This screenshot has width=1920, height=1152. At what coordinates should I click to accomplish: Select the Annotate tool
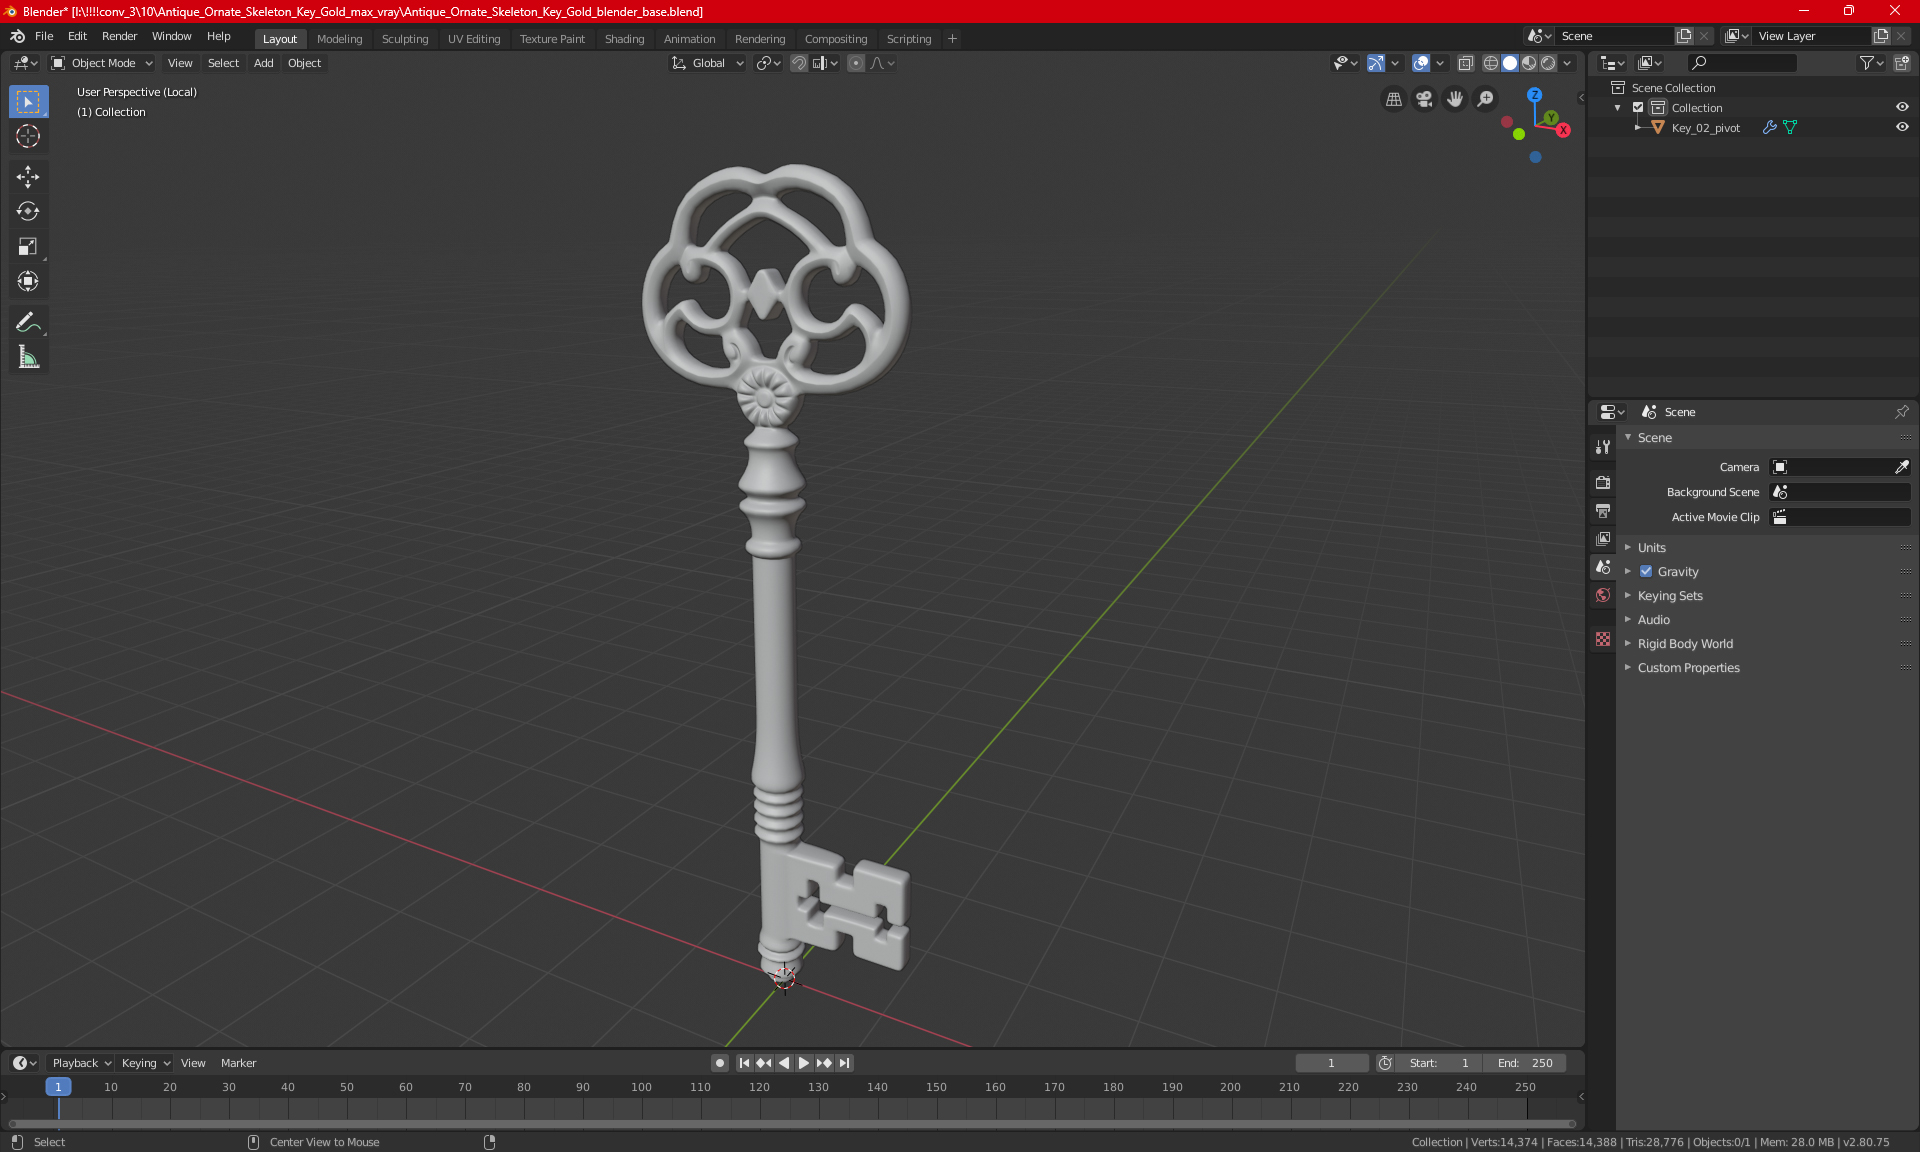click(x=28, y=322)
